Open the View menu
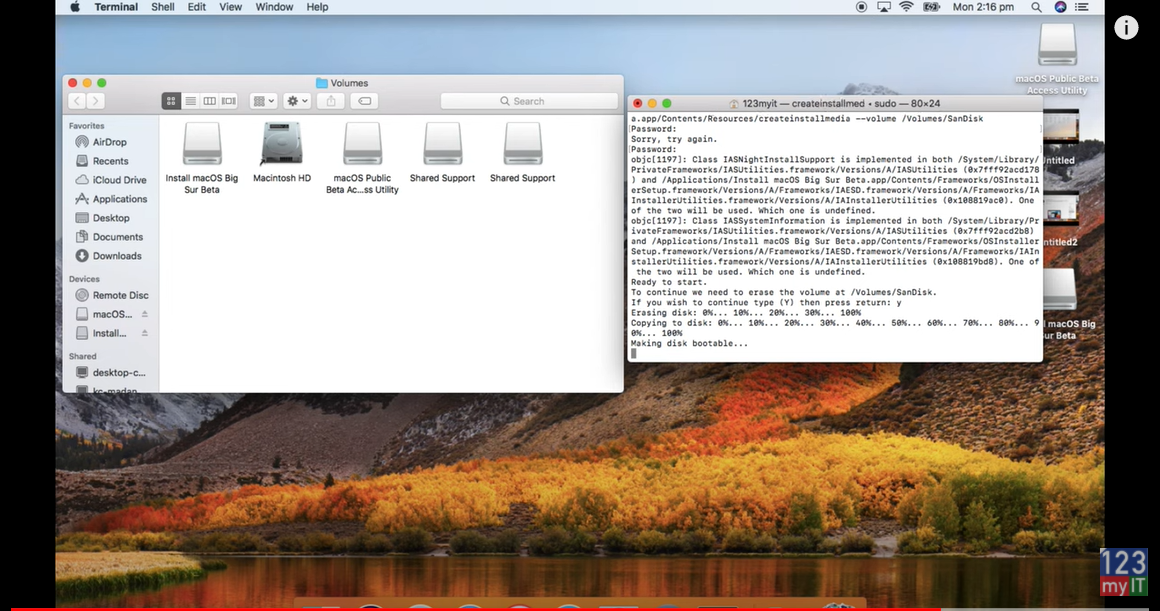This screenshot has width=1160, height=611. coord(231,7)
